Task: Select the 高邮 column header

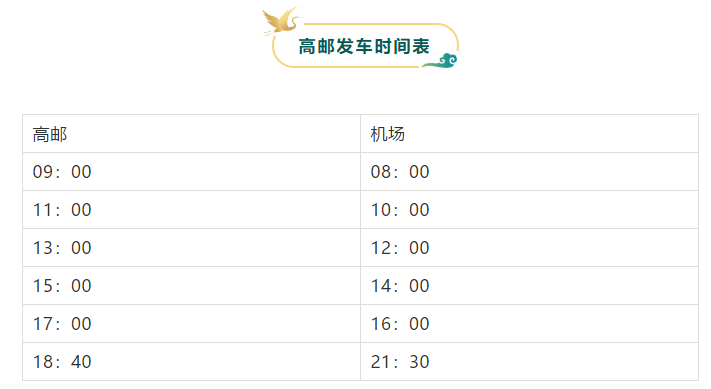Action: (191, 134)
